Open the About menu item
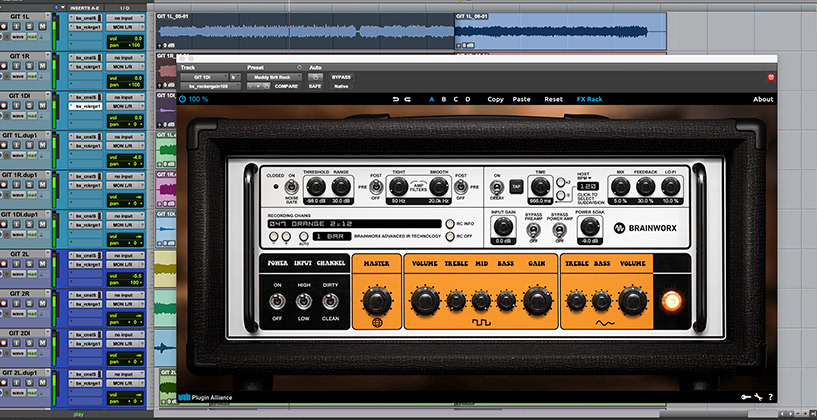 click(763, 99)
